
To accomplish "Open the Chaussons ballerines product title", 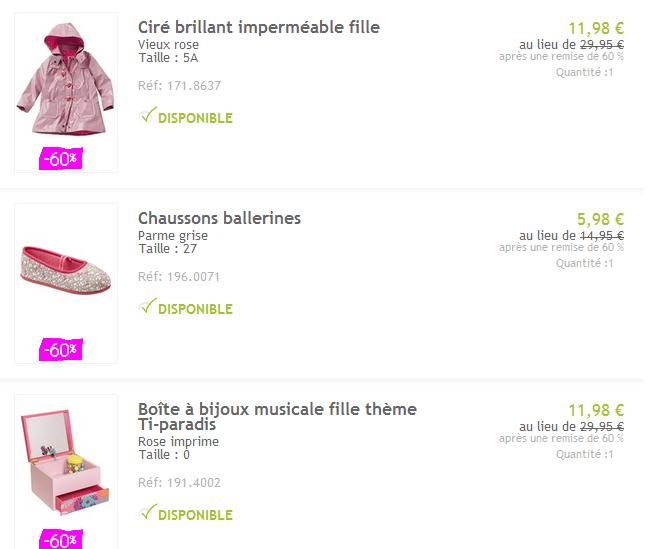I will (x=219, y=218).
